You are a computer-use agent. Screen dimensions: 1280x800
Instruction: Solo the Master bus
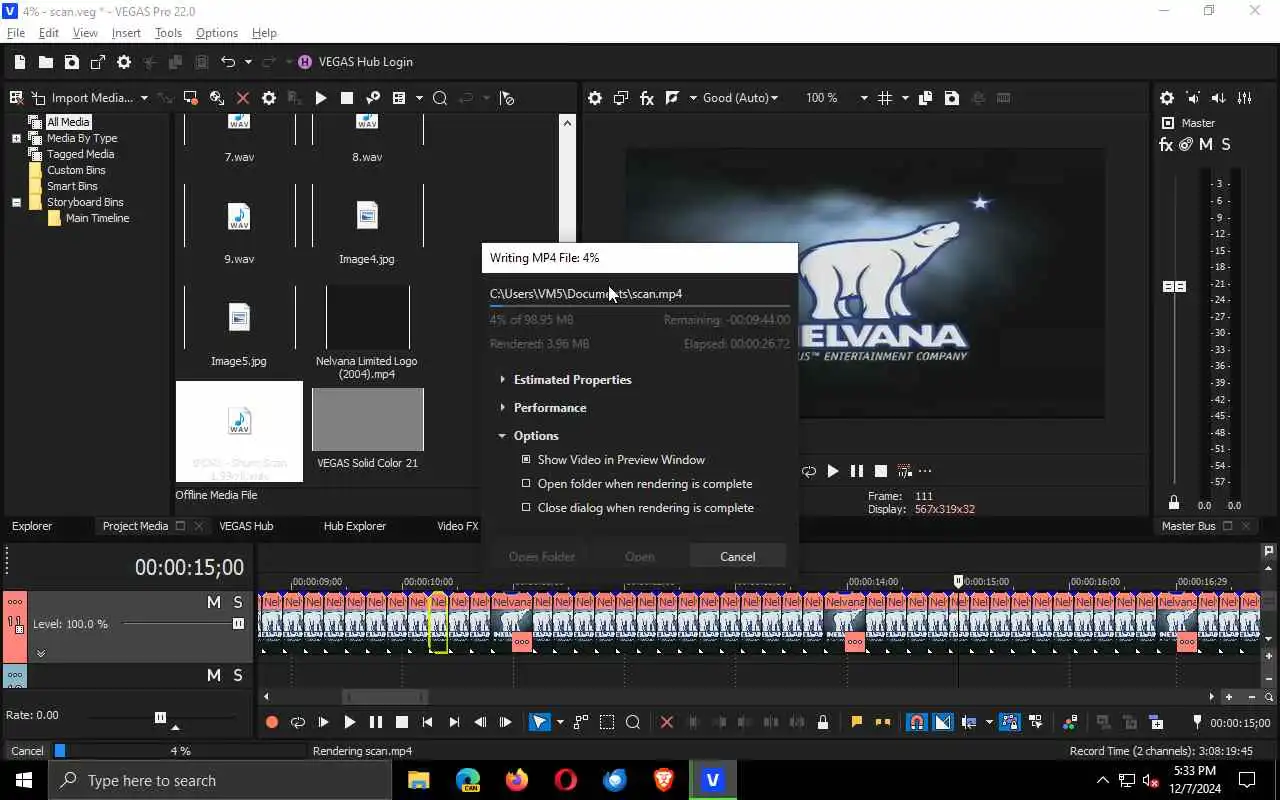tap(1226, 145)
